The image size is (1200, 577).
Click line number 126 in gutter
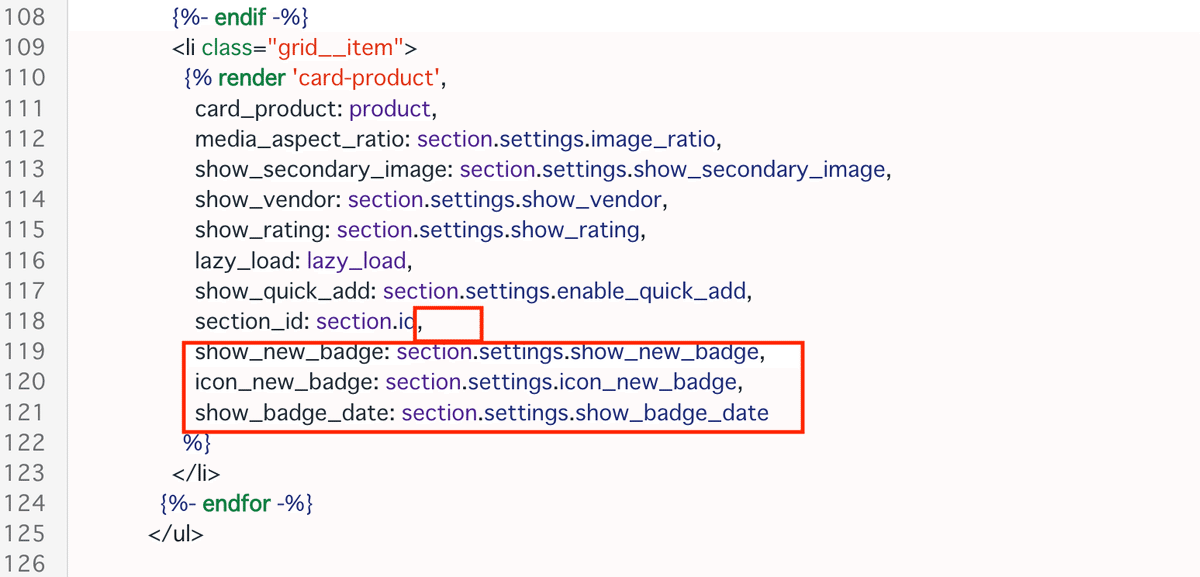coord(25,564)
